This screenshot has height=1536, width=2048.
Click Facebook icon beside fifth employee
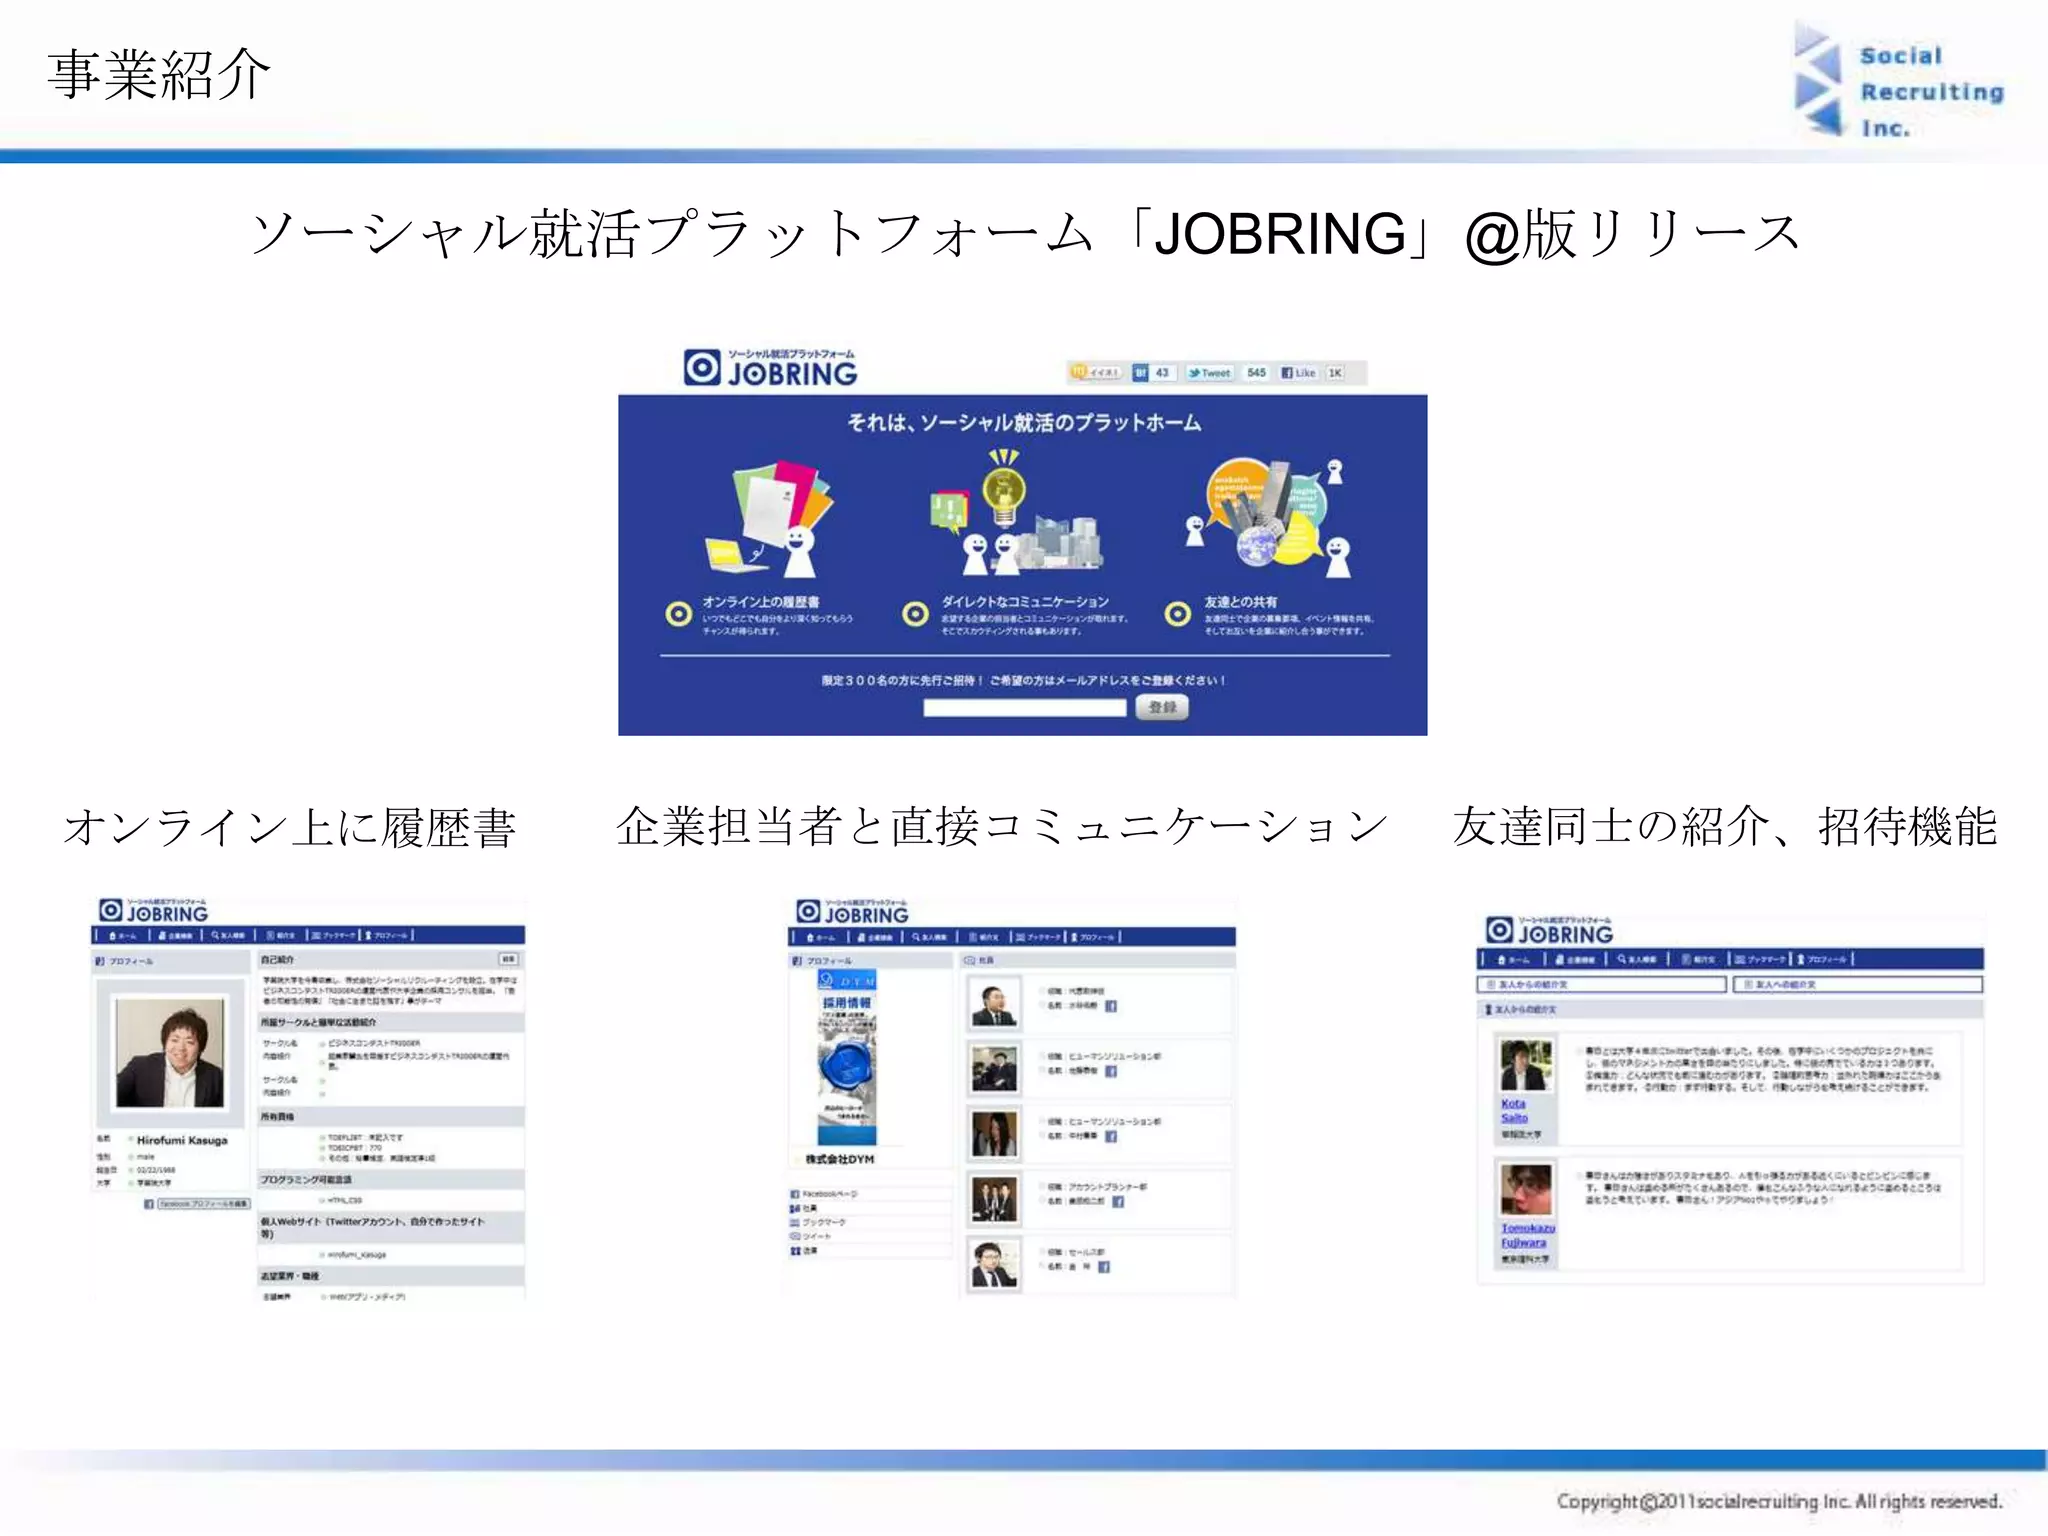[x=1104, y=1267]
